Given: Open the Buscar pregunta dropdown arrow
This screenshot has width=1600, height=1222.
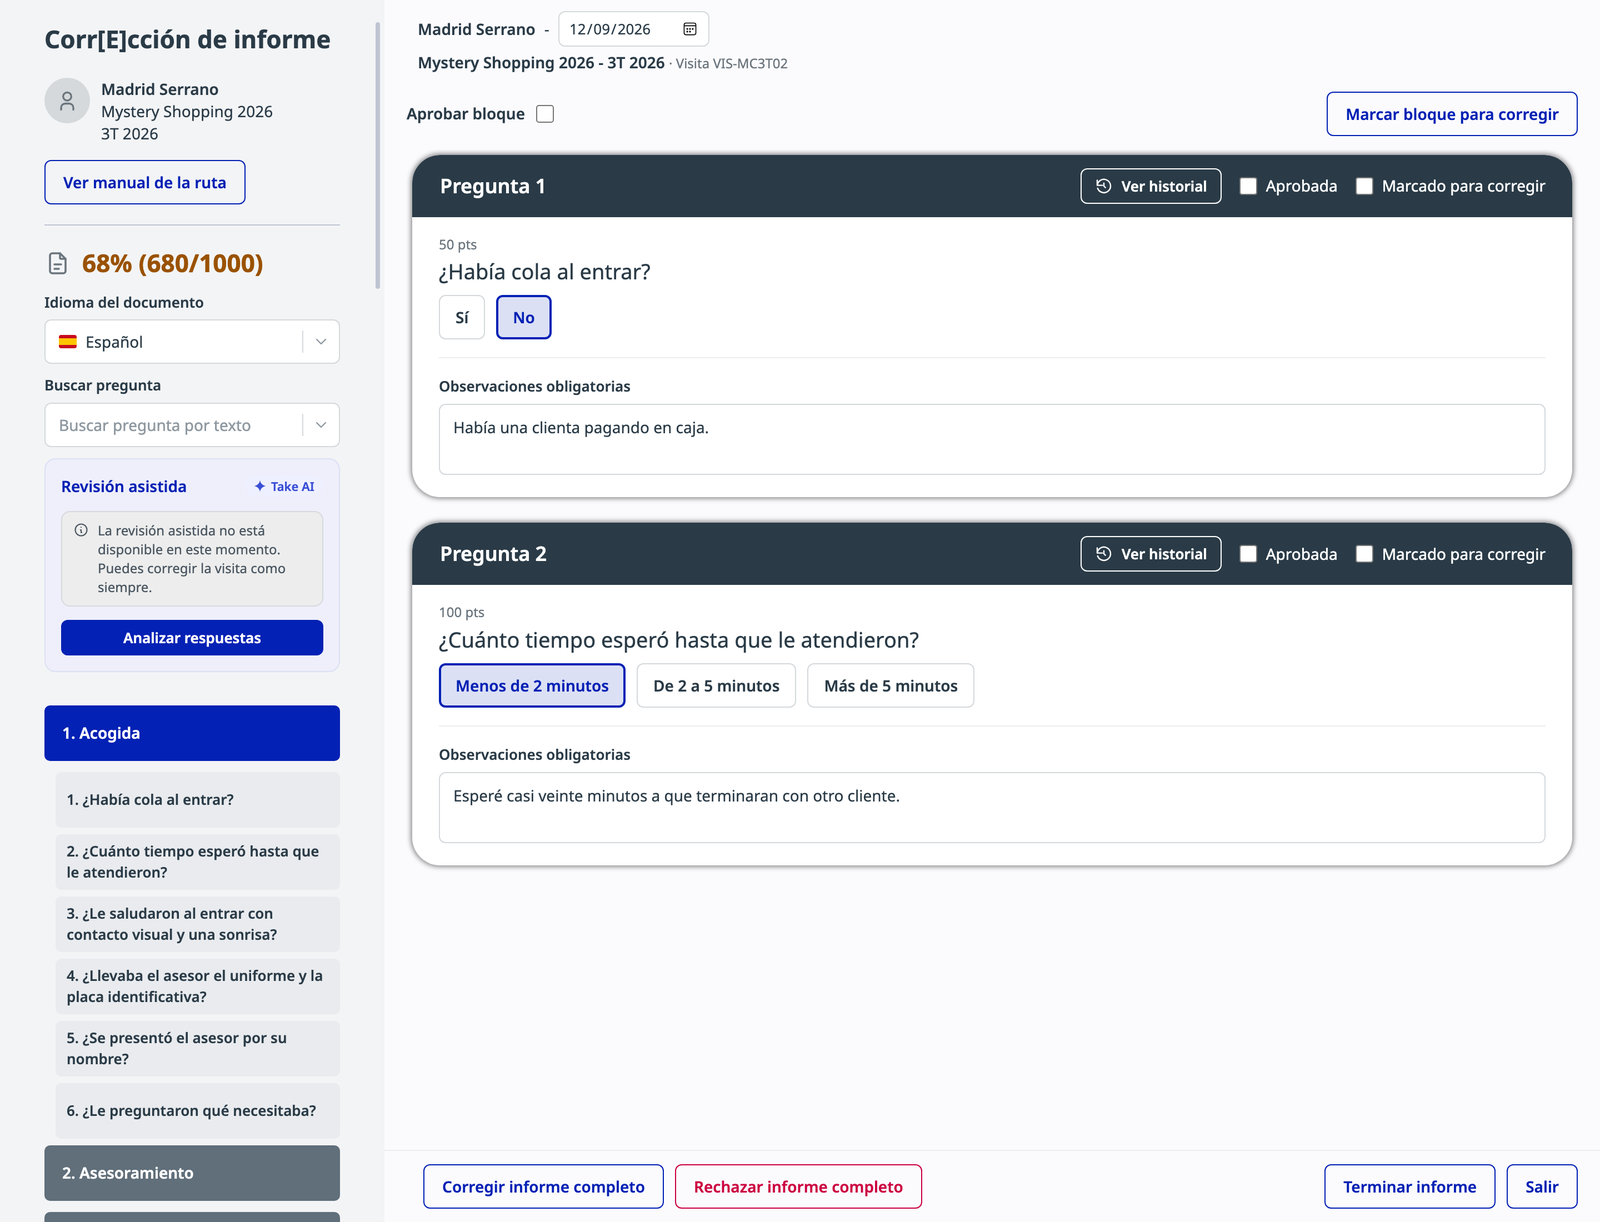Looking at the screenshot, I should pos(321,425).
